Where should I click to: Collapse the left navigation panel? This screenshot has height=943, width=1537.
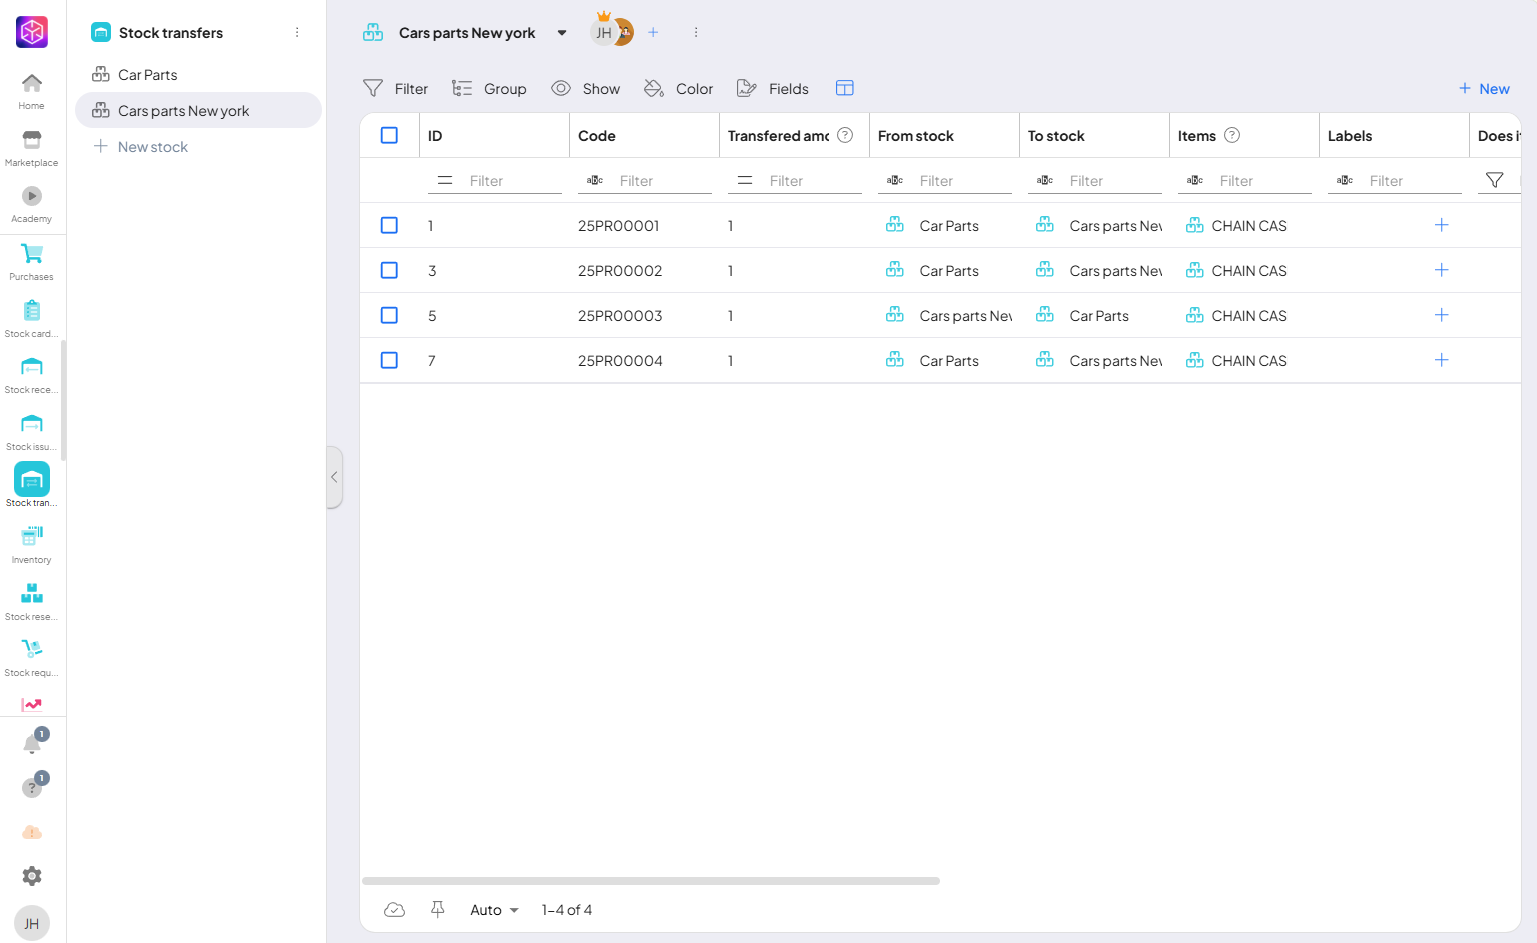coord(334,478)
